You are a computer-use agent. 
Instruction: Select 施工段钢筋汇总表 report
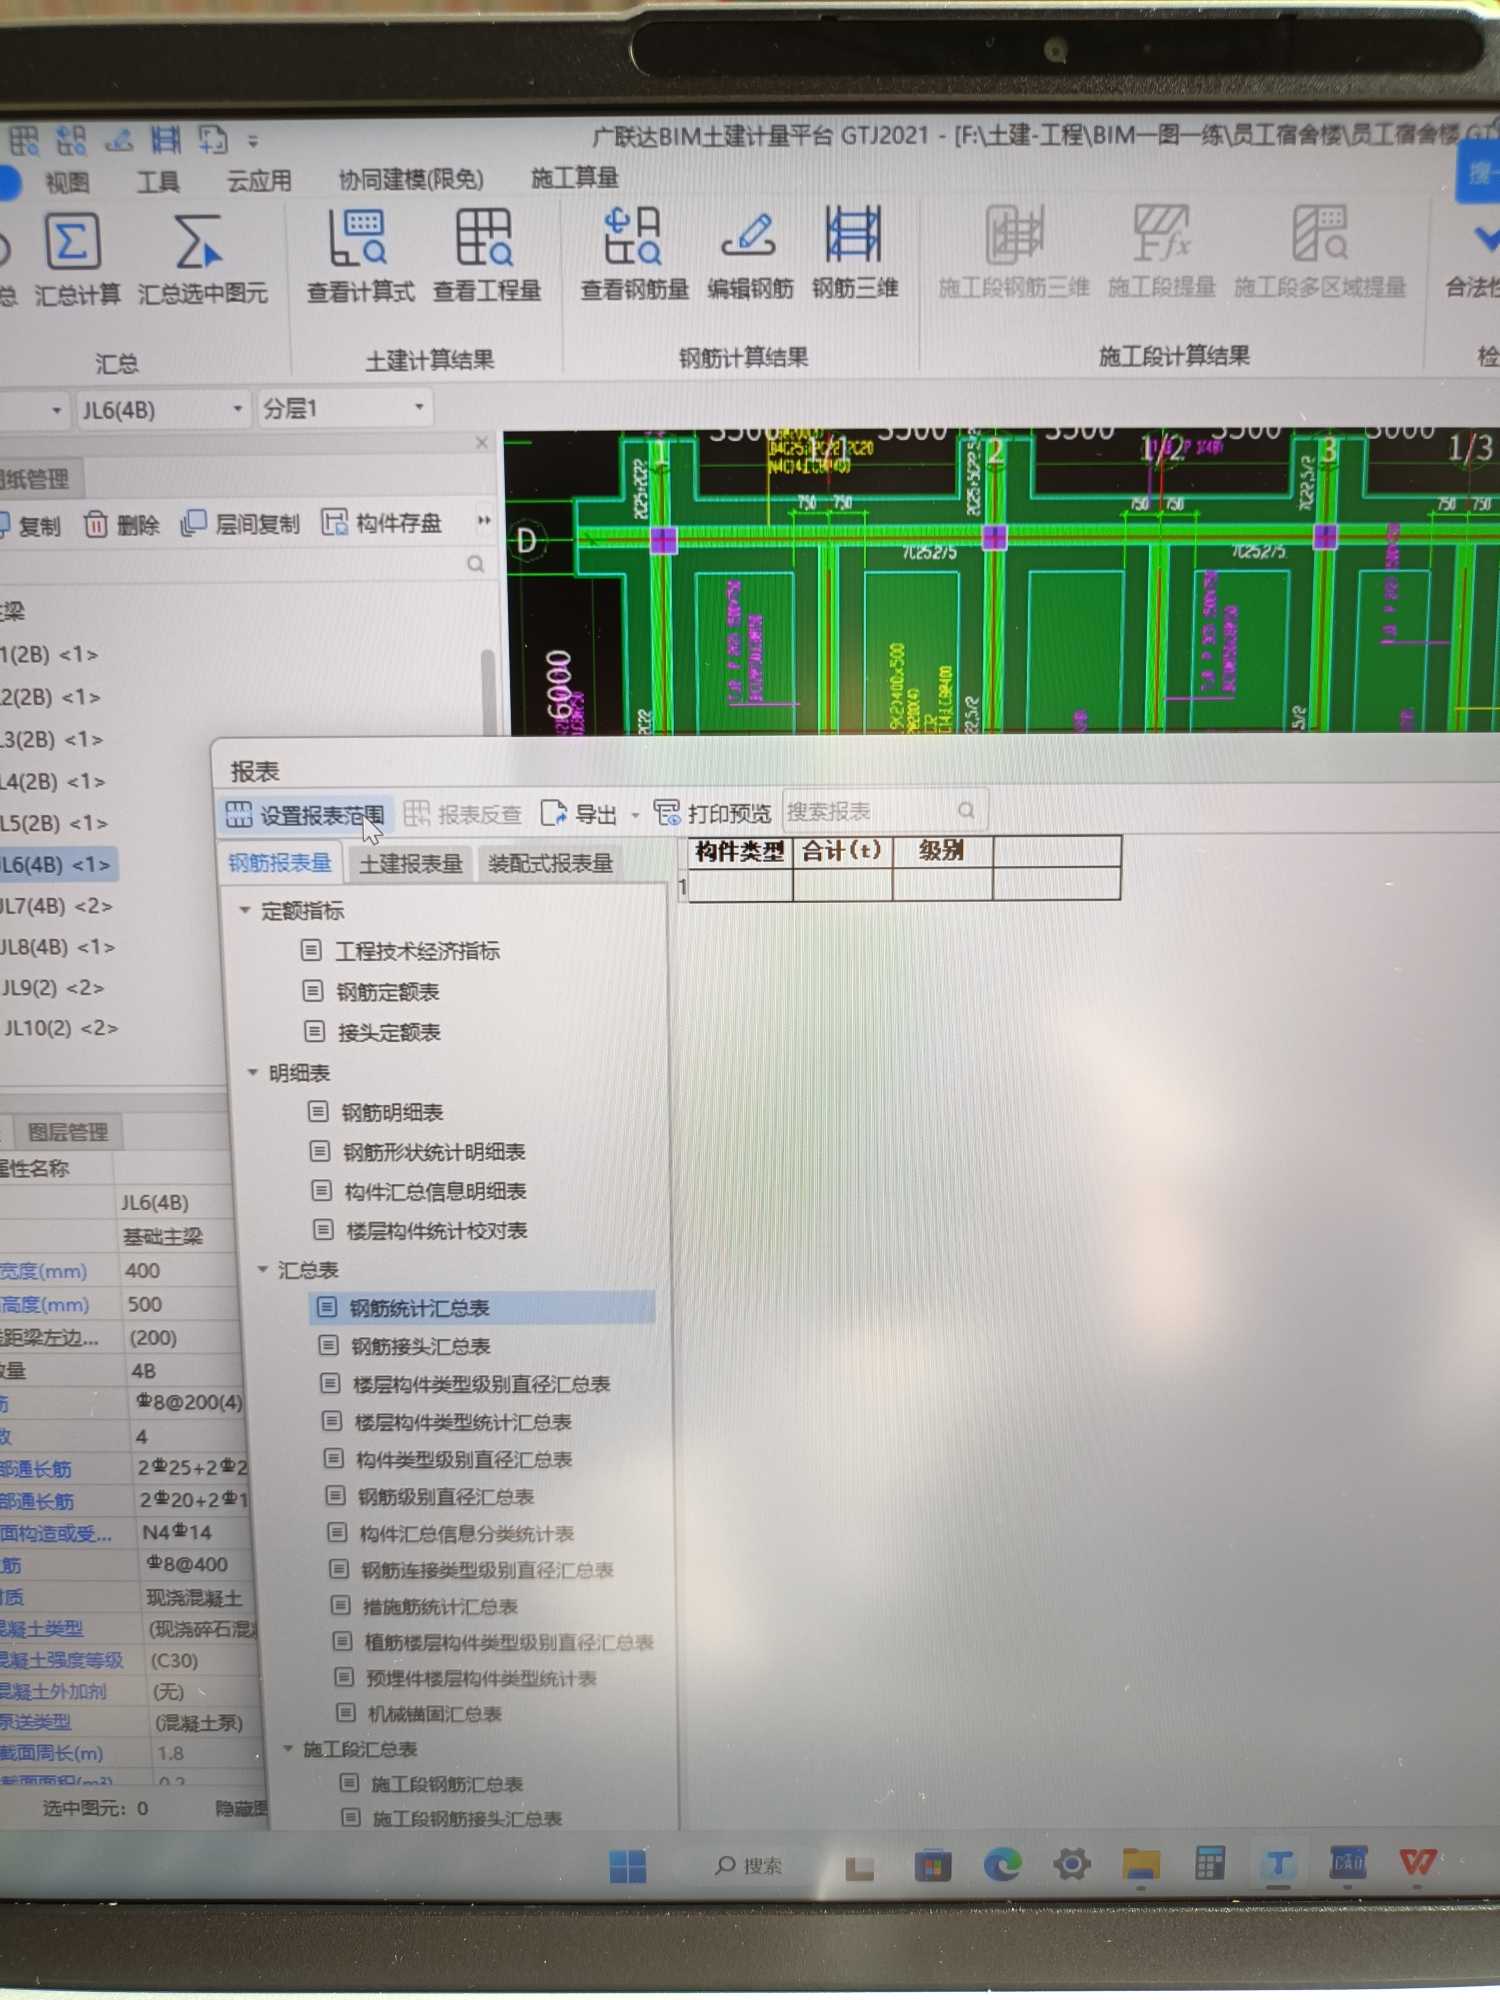pyautogui.click(x=433, y=1783)
